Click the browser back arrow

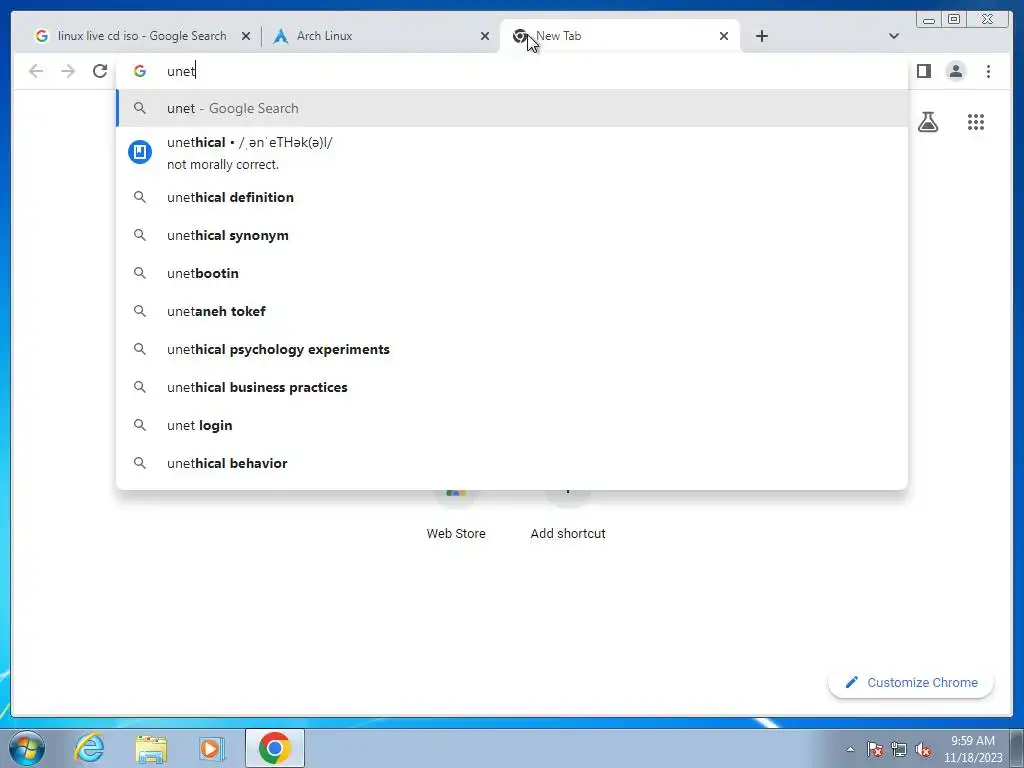pos(36,71)
